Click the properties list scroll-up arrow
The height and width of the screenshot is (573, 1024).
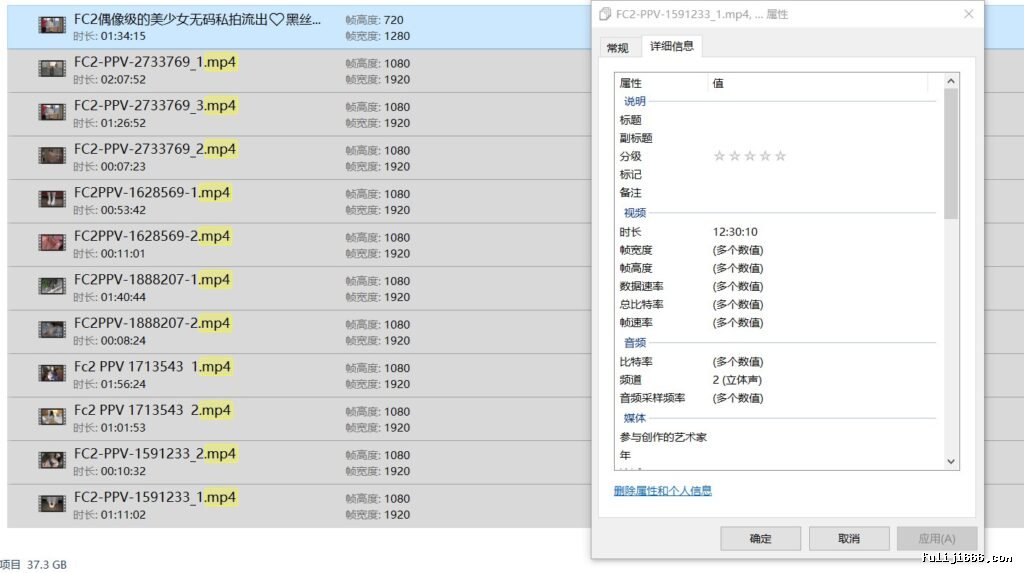point(951,81)
